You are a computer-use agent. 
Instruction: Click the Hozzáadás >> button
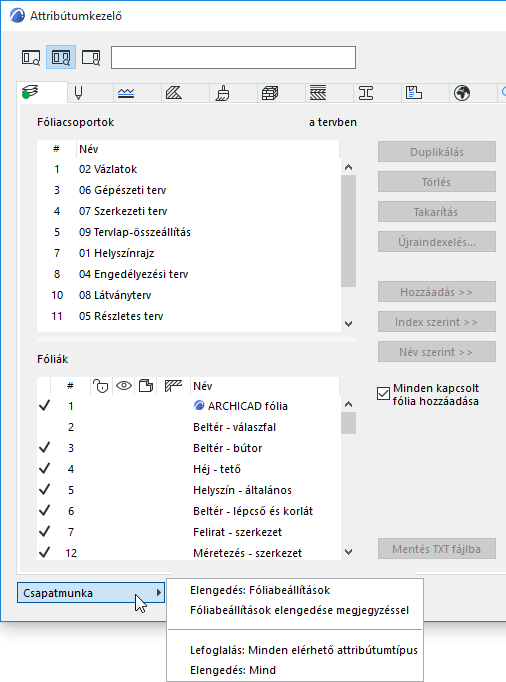pos(437,292)
